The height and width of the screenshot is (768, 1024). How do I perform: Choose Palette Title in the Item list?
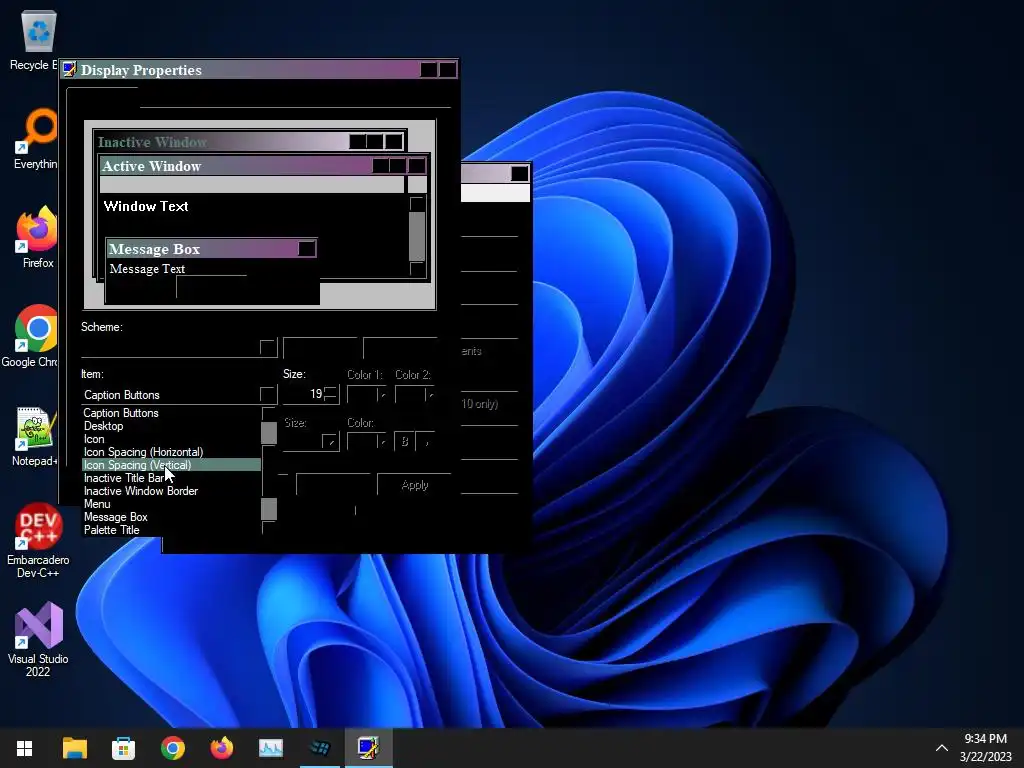171,530
